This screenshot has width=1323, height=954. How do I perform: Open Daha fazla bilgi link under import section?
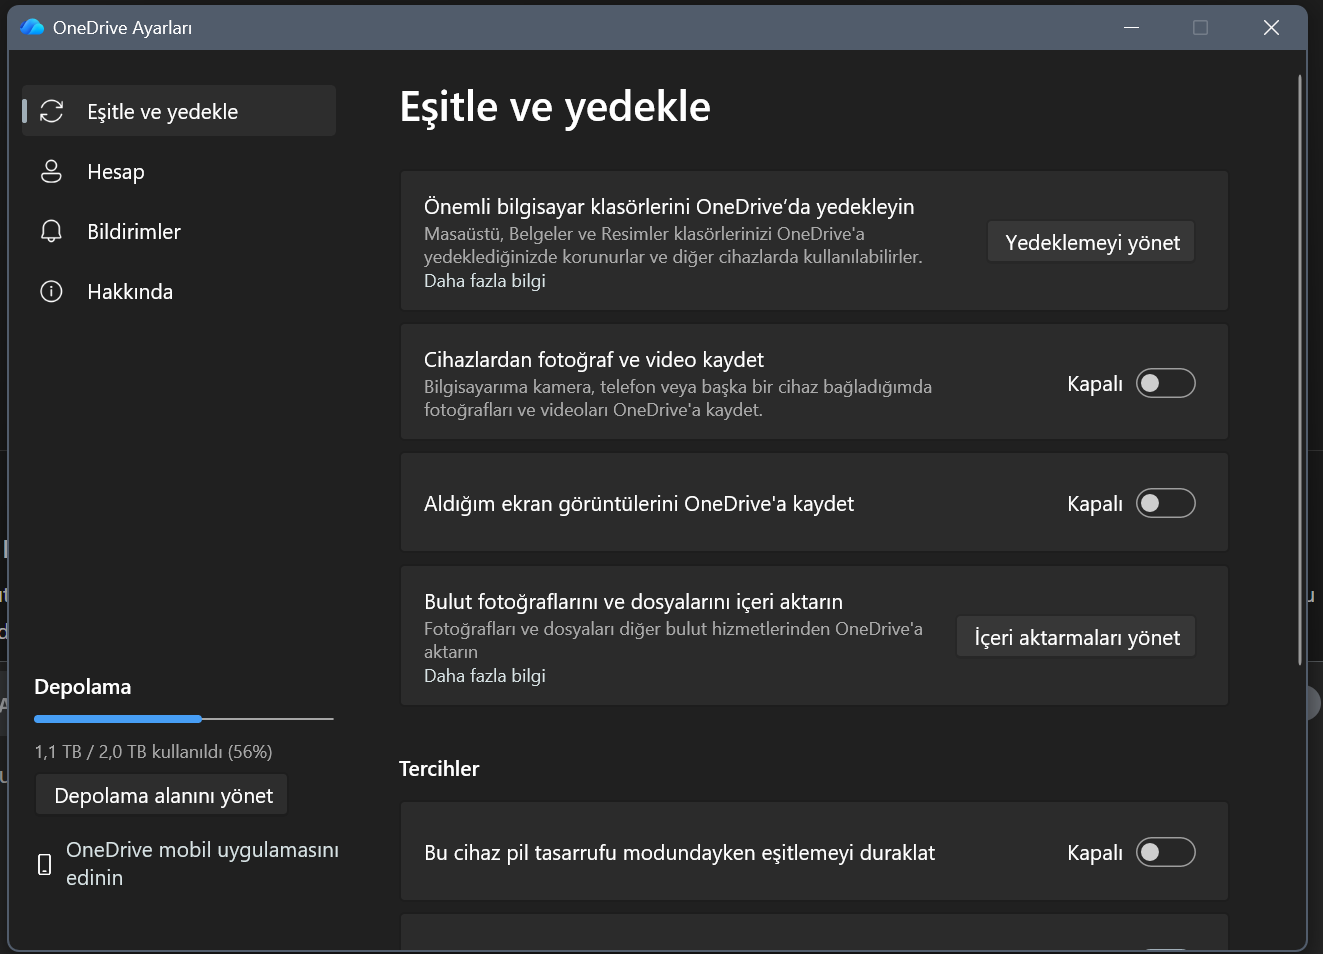coord(485,676)
